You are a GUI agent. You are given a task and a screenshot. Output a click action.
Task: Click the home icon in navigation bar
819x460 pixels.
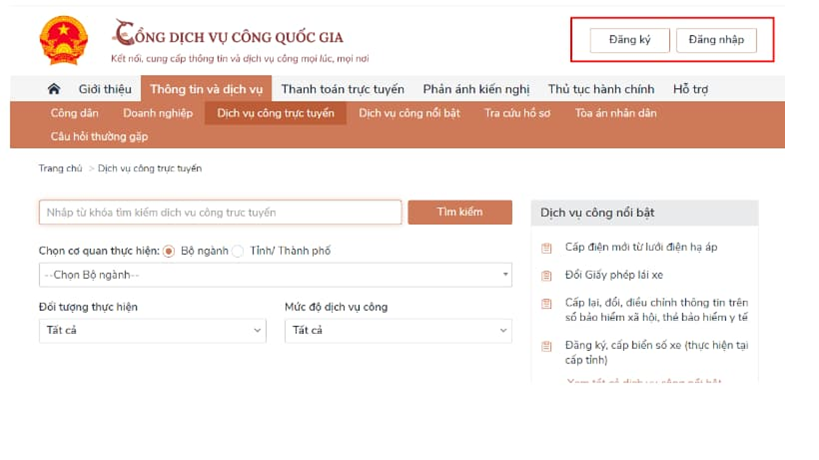pos(53,89)
